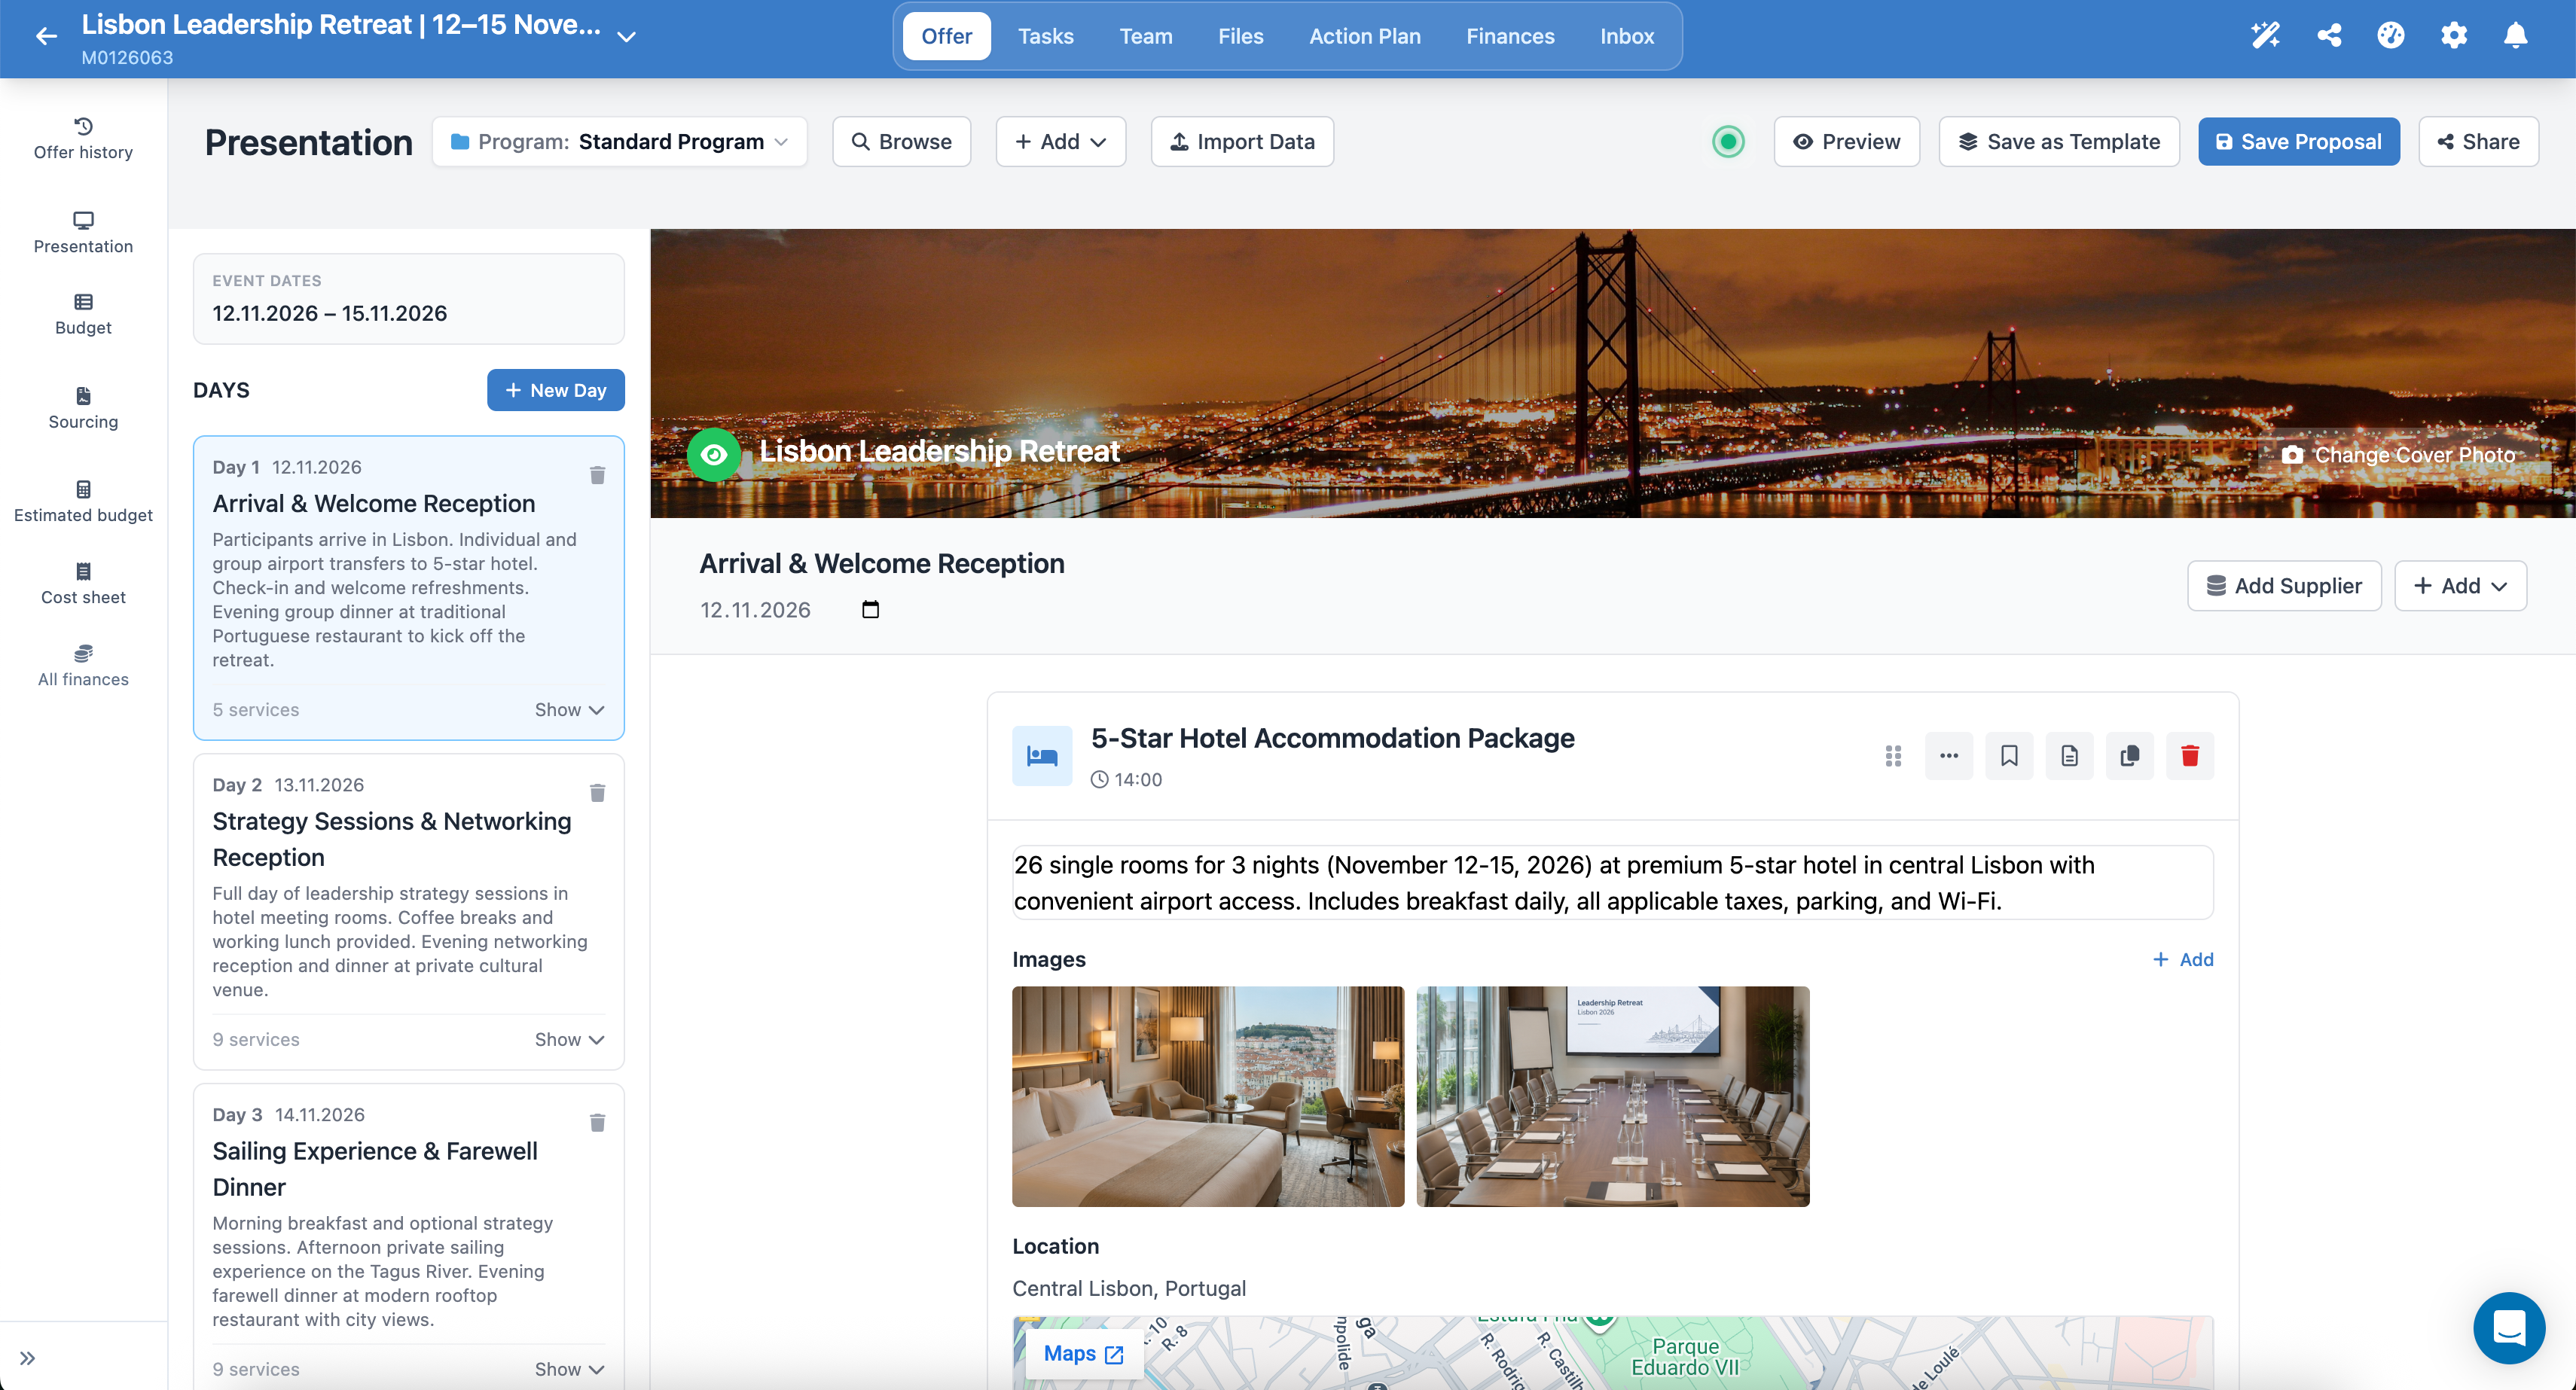Expand the collapsed sidebar chevrons
Viewport: 2576px width, 1390px height.
point(28,1357)
